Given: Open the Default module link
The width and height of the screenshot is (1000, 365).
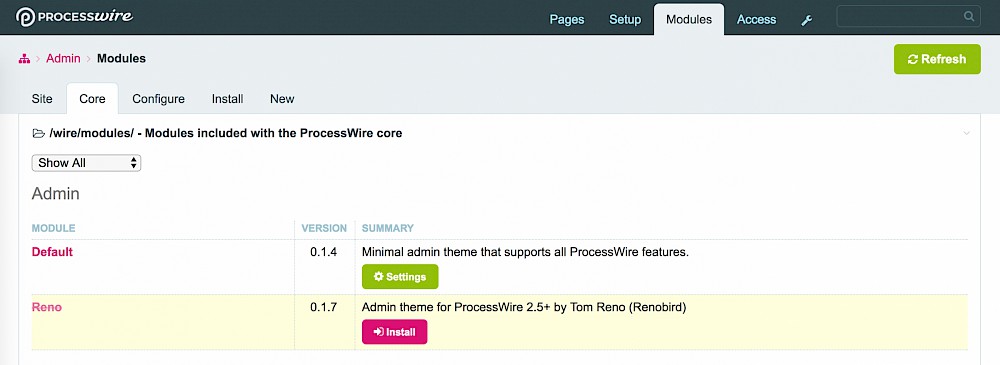Looking at the screenshot, I should click(x=52, y=252).
